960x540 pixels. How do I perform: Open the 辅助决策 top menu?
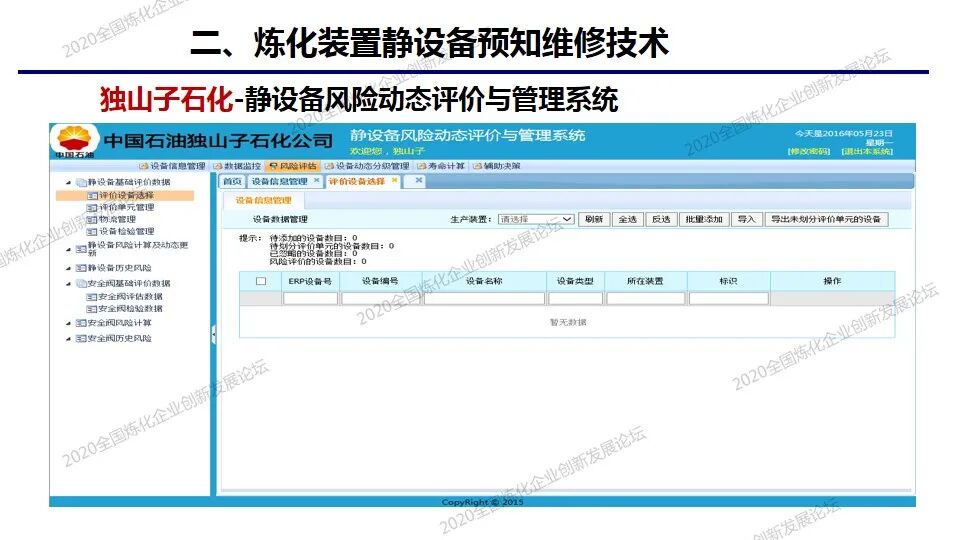497,167
